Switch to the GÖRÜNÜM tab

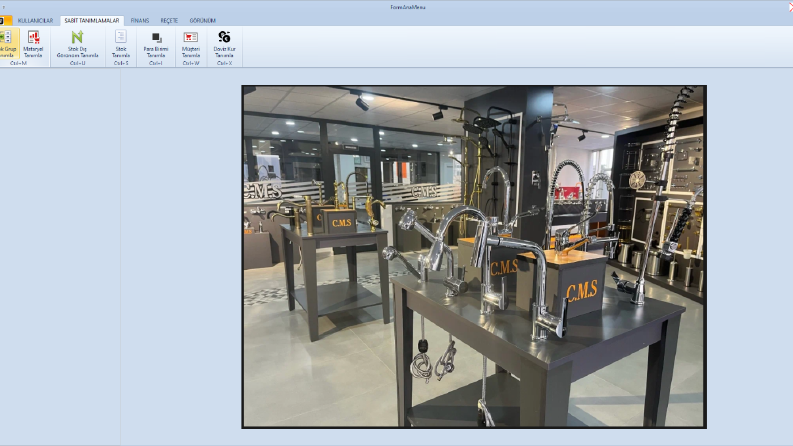[x=203, y=21]
